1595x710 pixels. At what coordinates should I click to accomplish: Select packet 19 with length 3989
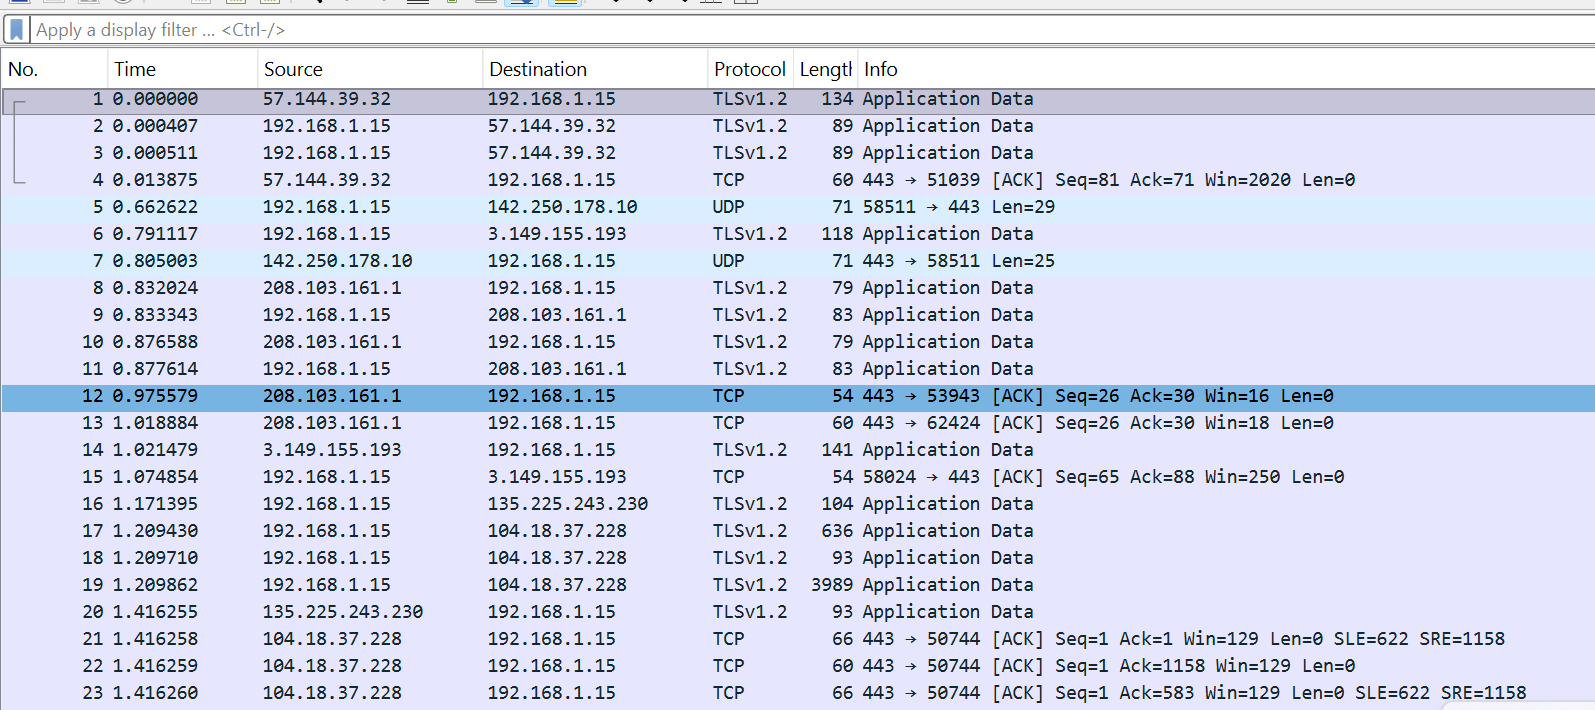coord(798,585)
